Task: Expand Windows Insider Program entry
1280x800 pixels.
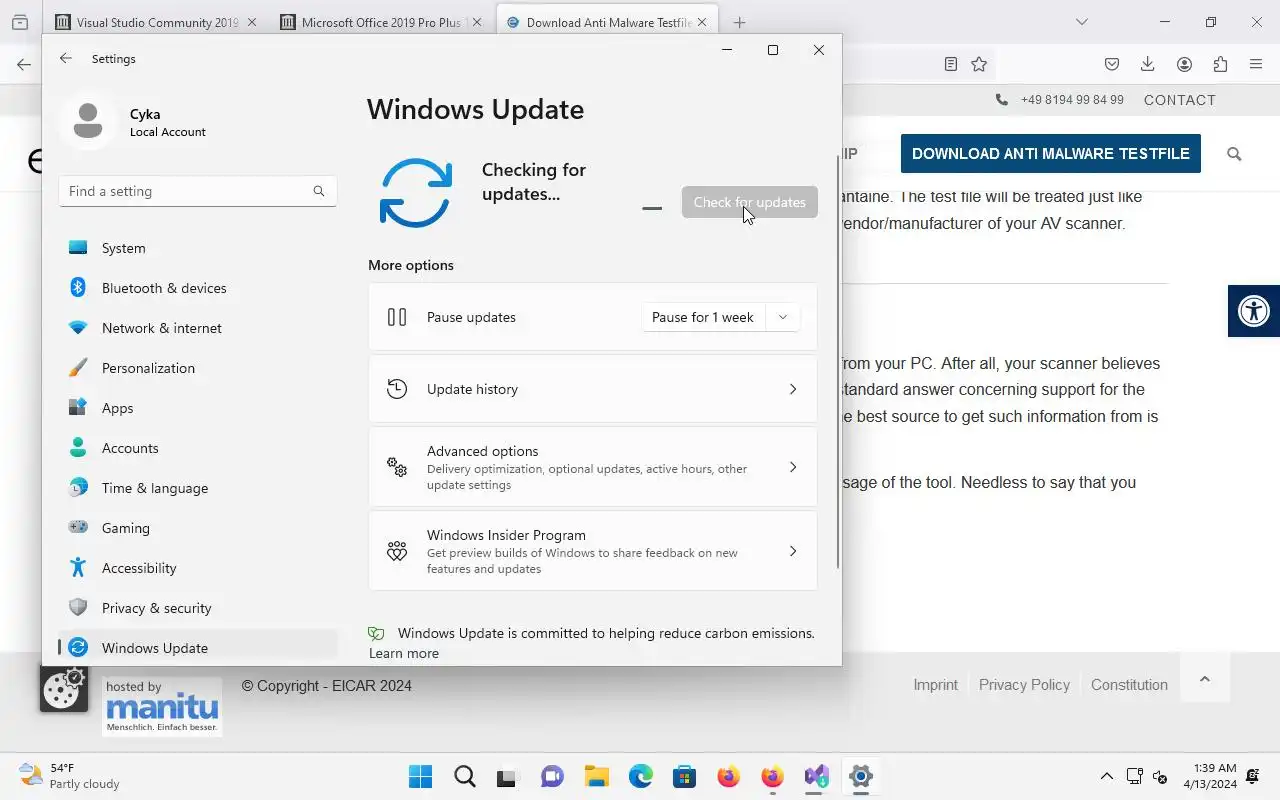Action: [x=592, y=551]
